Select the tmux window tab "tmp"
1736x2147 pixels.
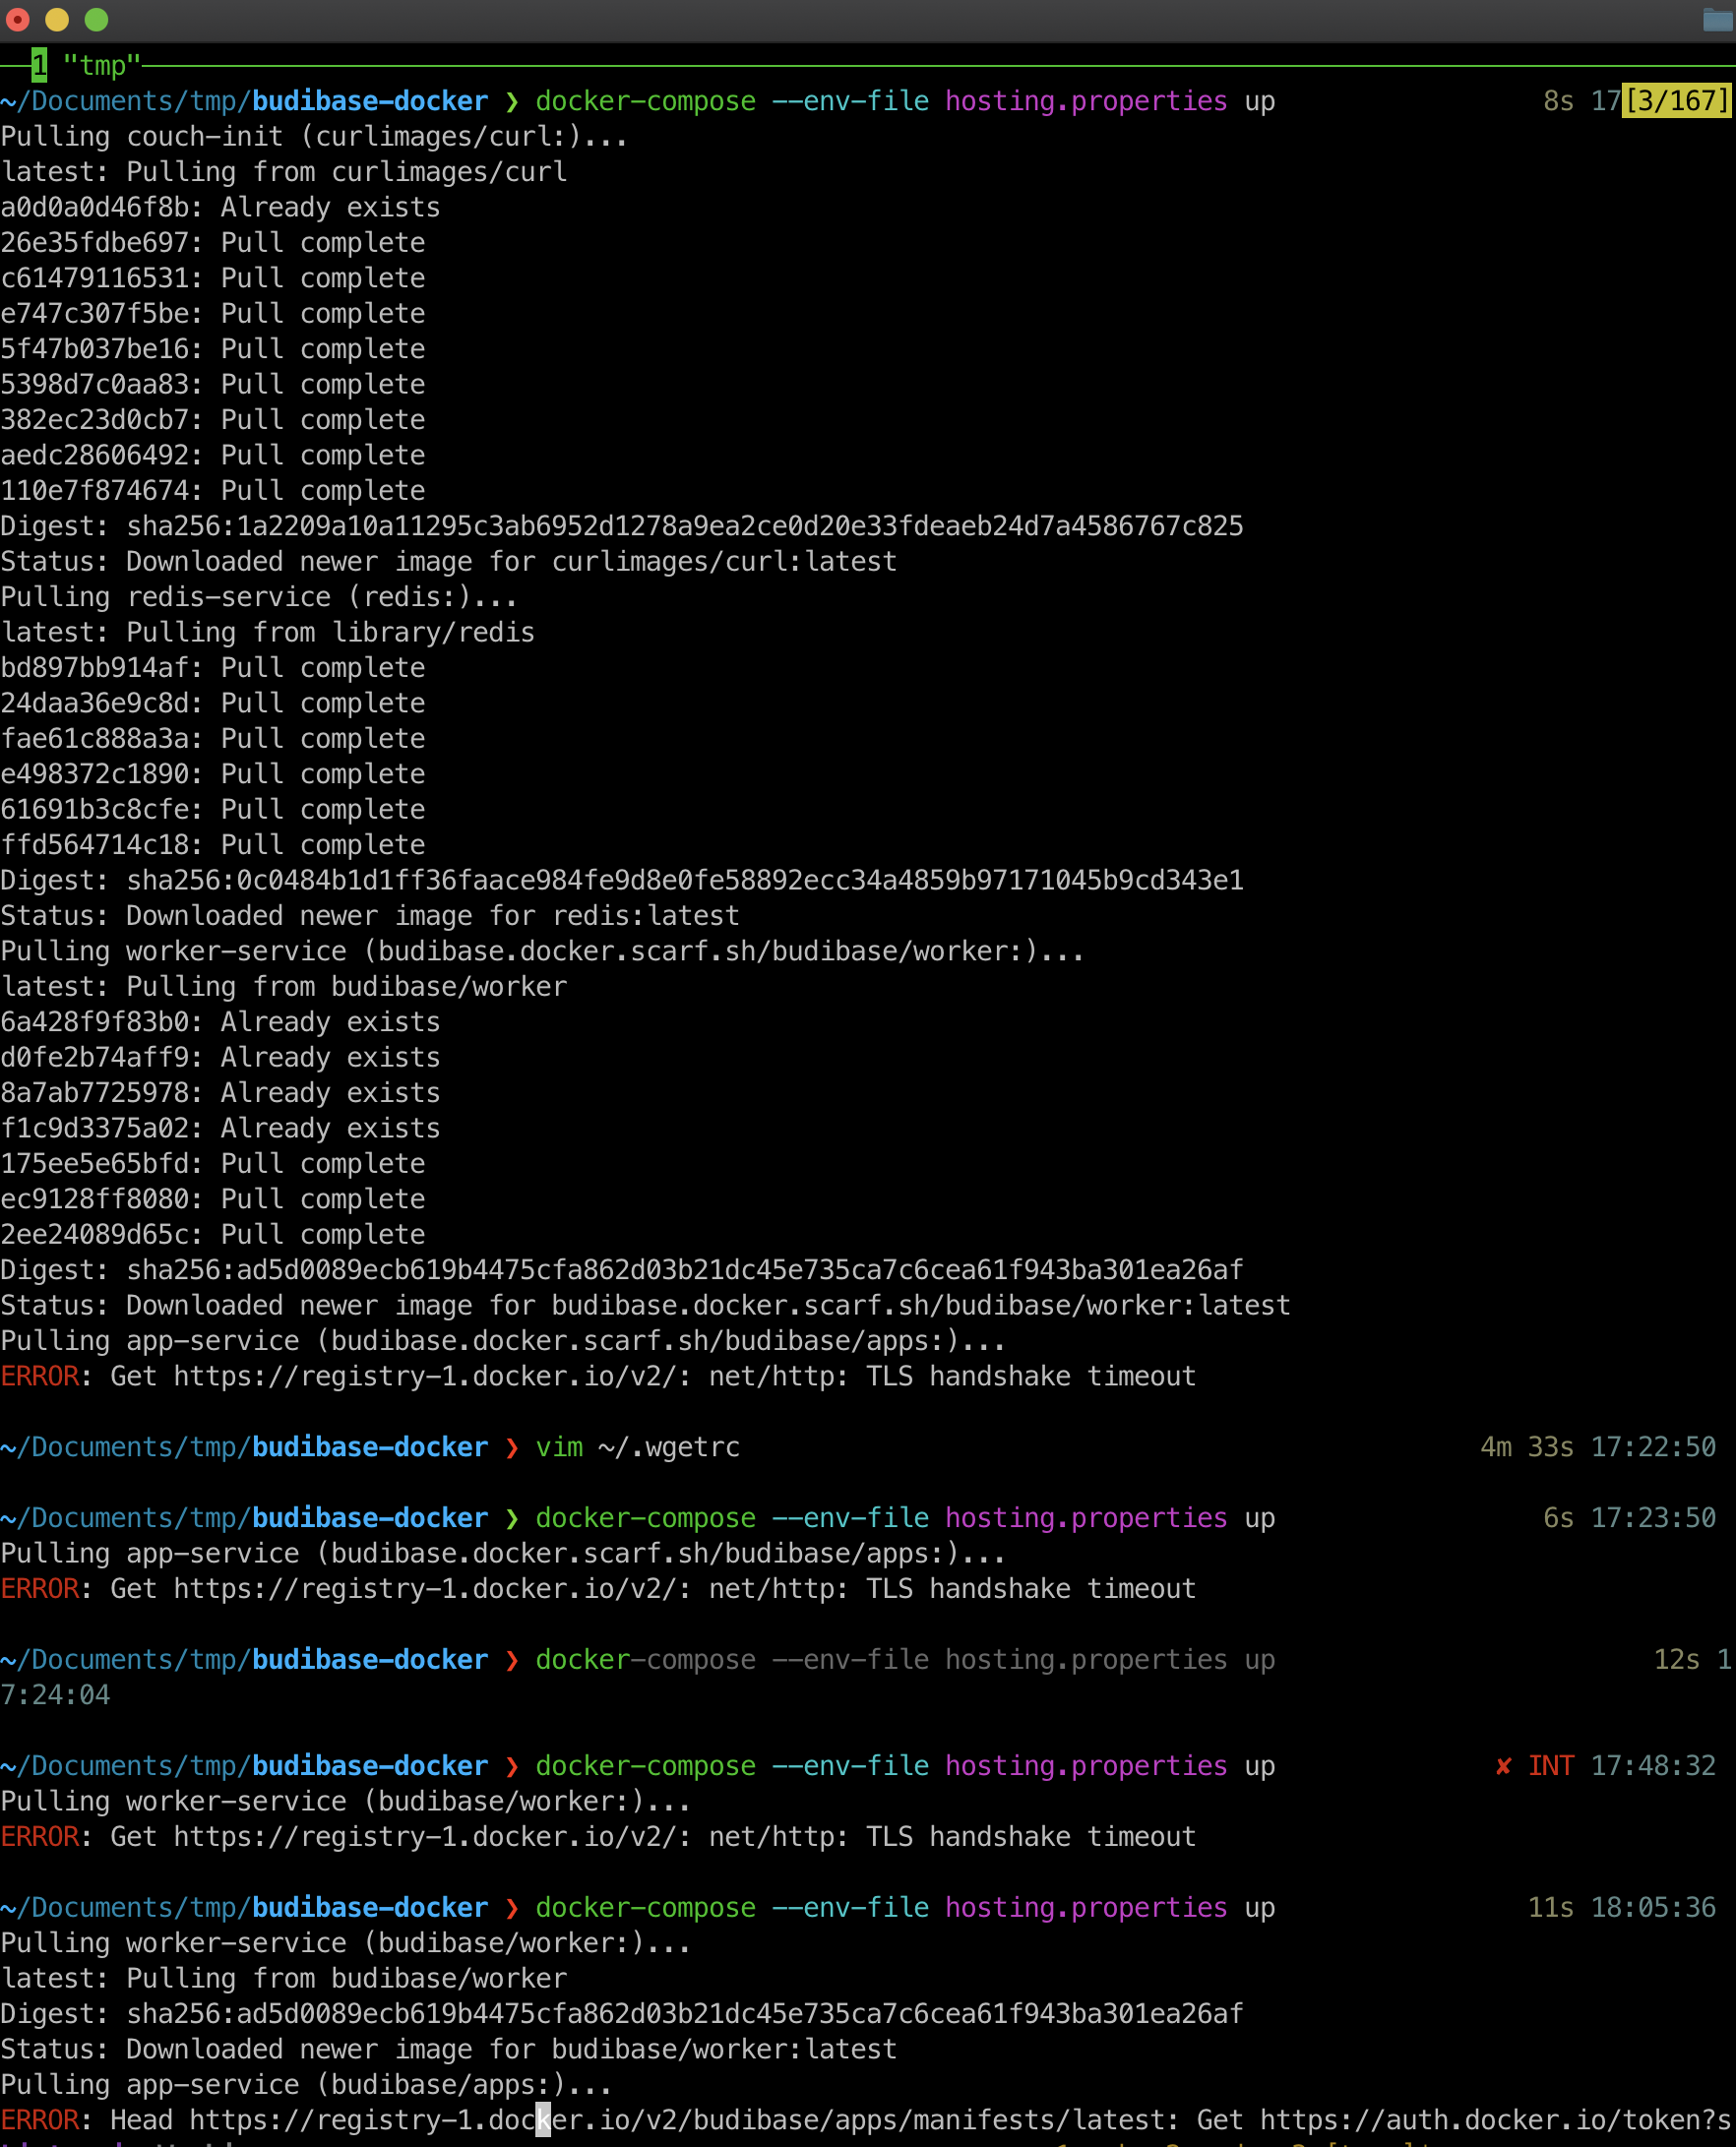click(101, 66)
